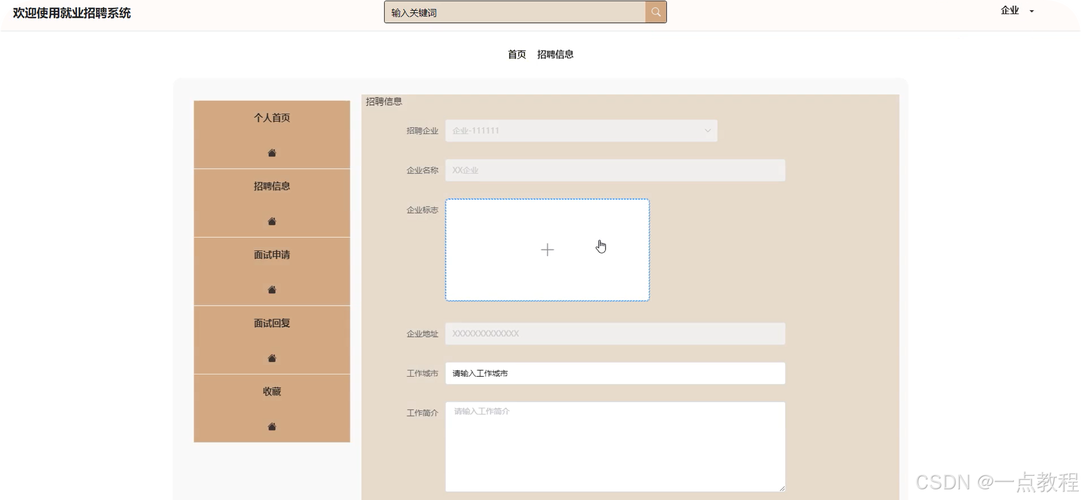The image size is (1081, 500).
Task: Click the icon under 面试回复
Action: 272,358
